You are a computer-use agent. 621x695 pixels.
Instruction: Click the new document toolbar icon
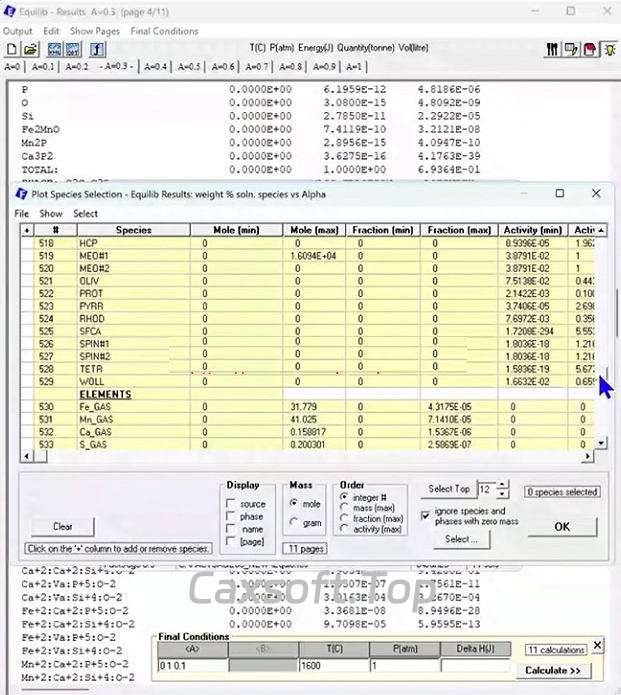pos(12,49)
